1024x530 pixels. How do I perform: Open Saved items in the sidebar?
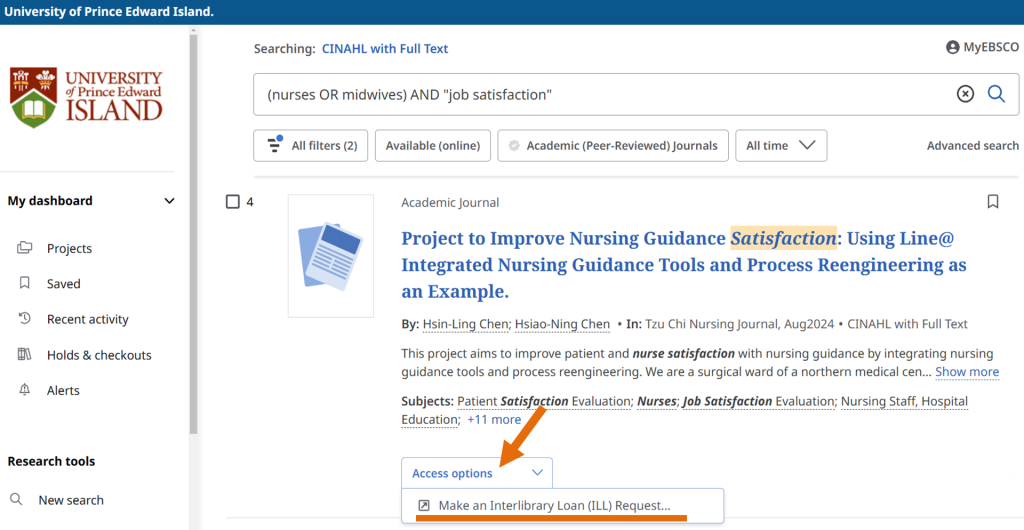point(63,284)
